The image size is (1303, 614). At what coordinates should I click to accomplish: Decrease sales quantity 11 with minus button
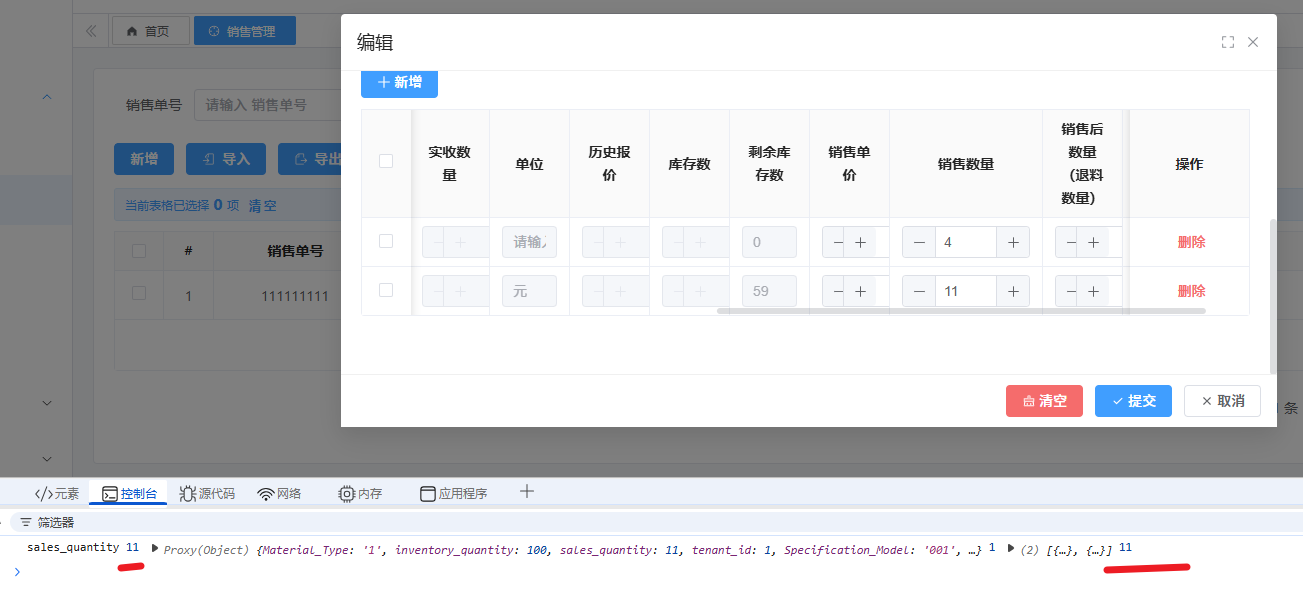[919, 291]
